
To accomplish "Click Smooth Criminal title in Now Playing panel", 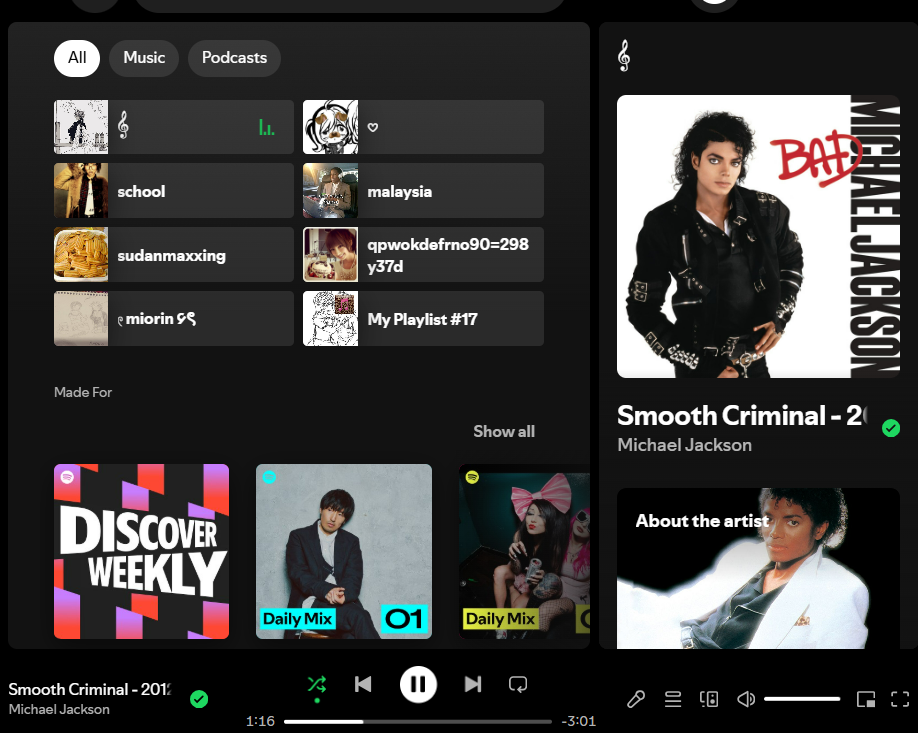I will [743, 416].
